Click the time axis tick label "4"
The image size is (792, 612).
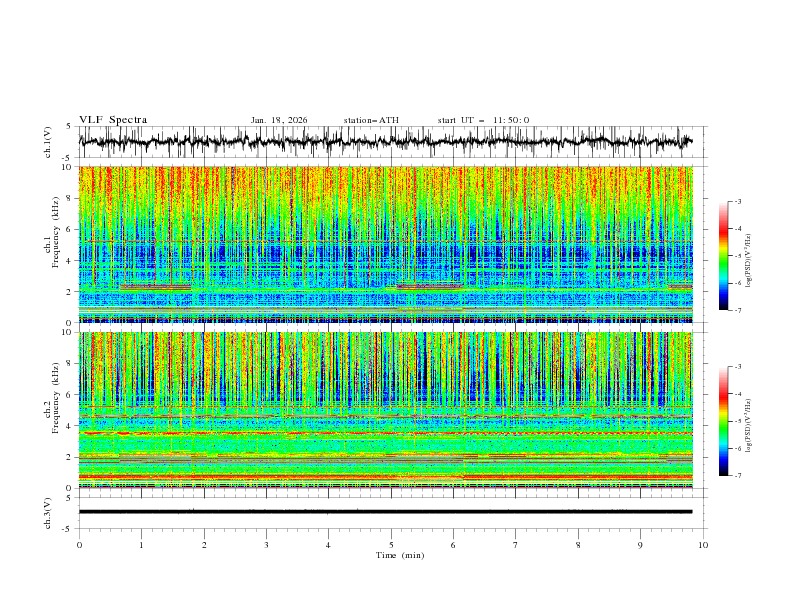pos(328,545)
